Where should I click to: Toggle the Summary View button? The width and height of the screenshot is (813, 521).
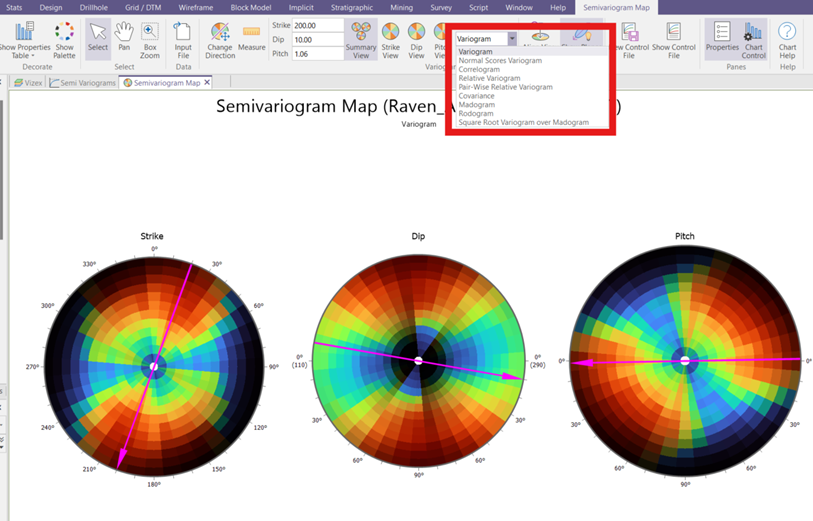pos(361,38)
